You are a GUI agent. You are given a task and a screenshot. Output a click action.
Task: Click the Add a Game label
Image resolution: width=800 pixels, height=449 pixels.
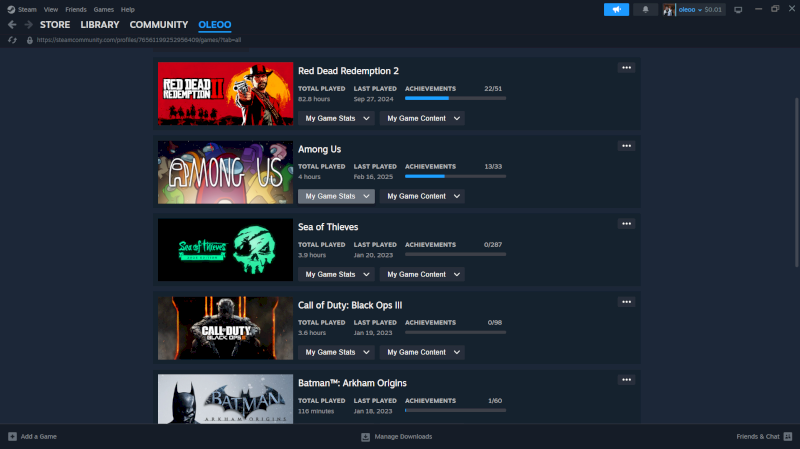click(x=39, y=436)
